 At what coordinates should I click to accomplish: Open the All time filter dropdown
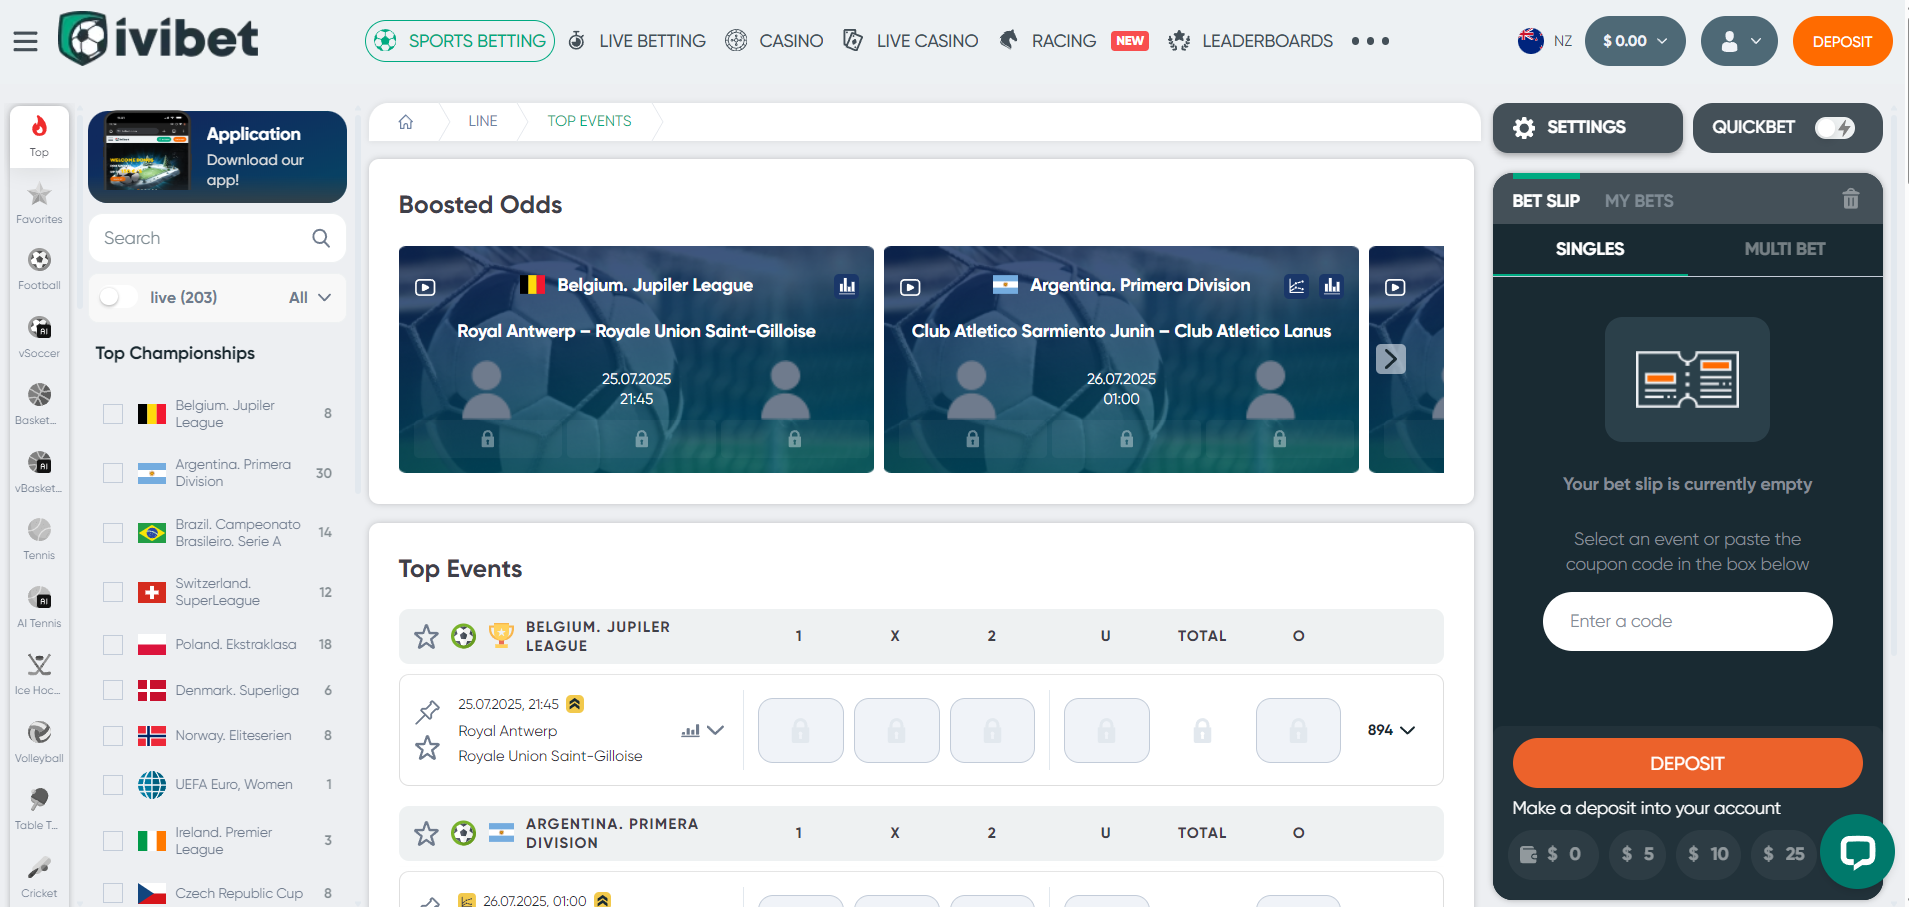click(x=310, y=297)
